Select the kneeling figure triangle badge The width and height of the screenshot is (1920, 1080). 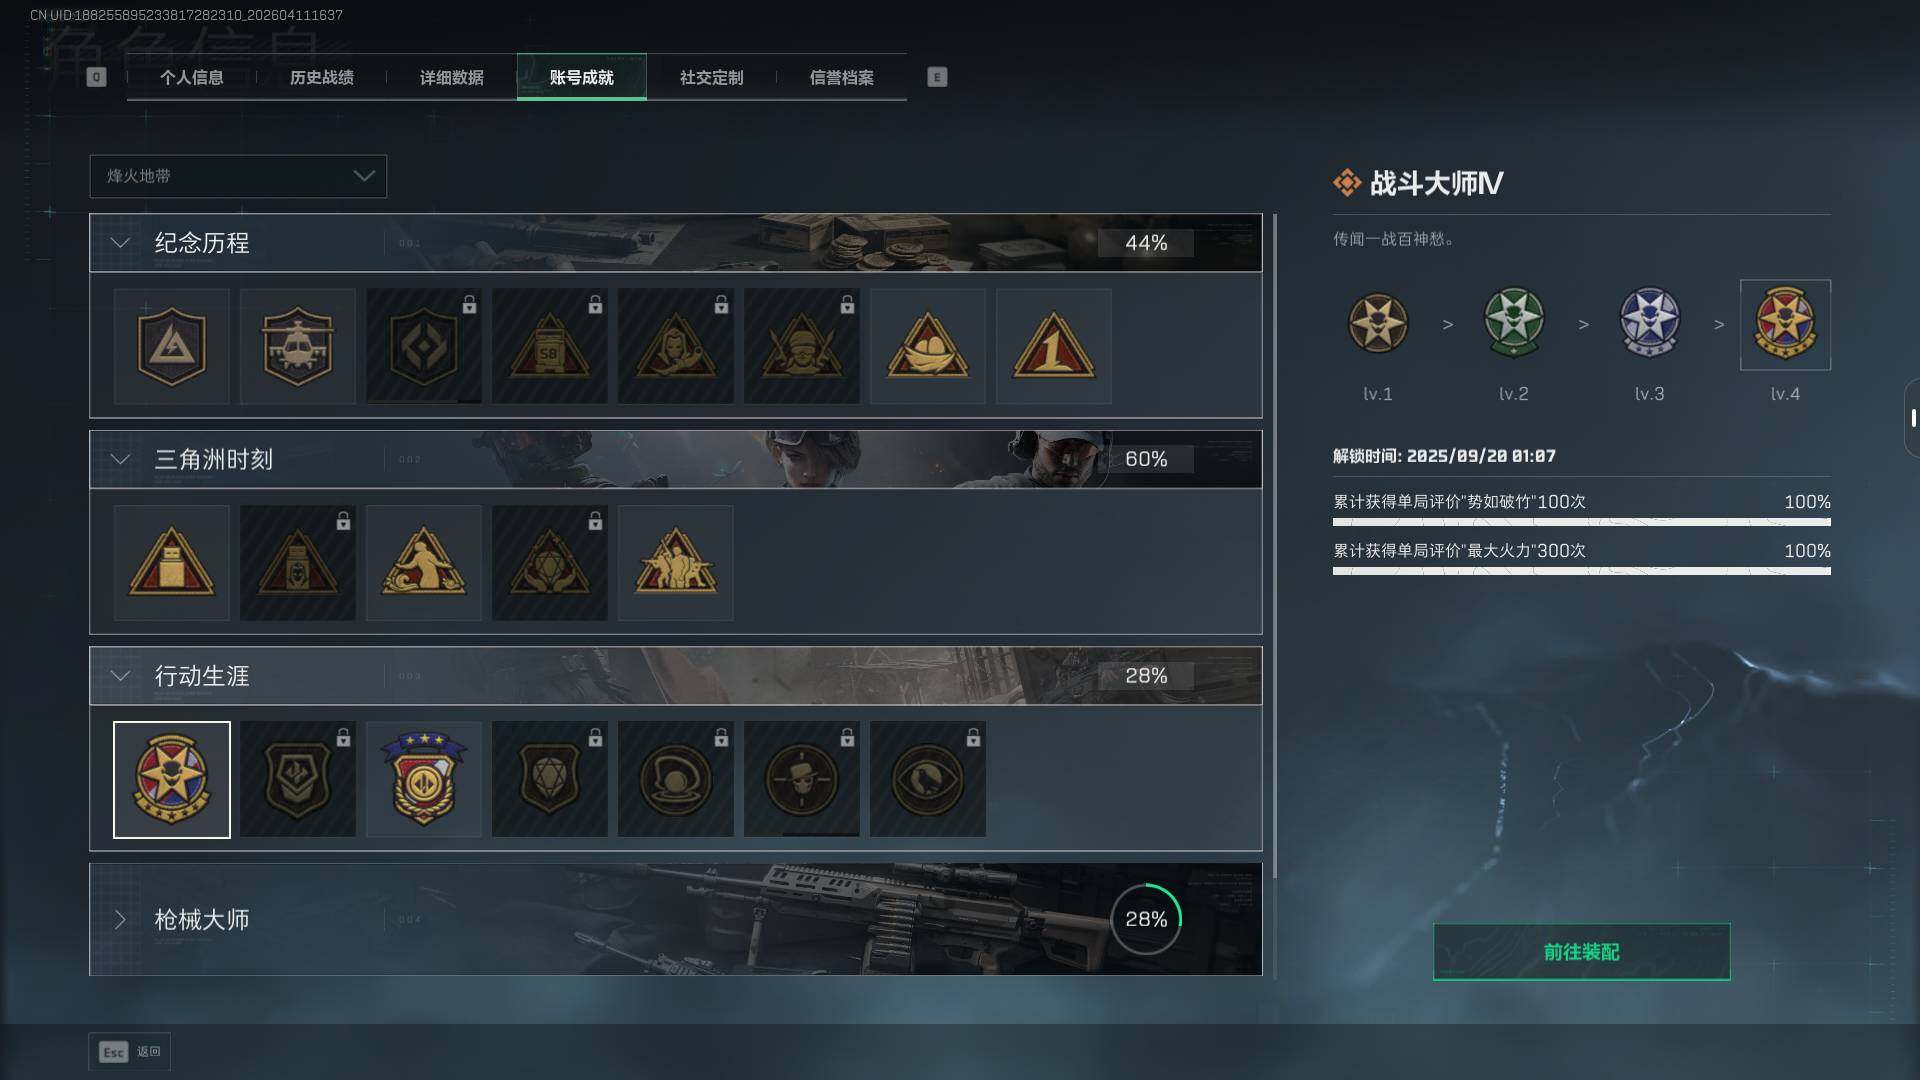click(423, 563)
